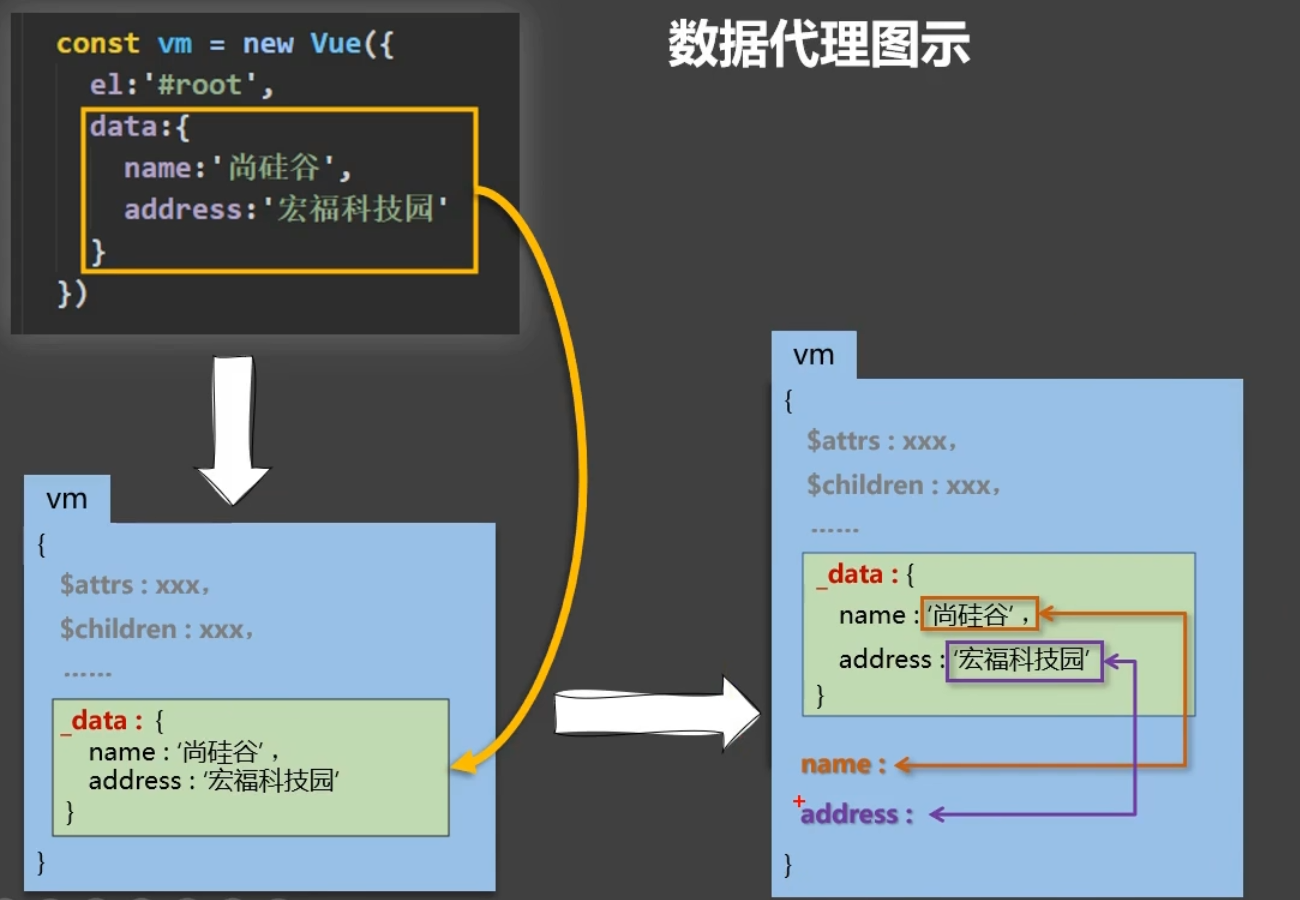Select the el:'#root' line in the code

pyautogui.click(x=182, y=86)
